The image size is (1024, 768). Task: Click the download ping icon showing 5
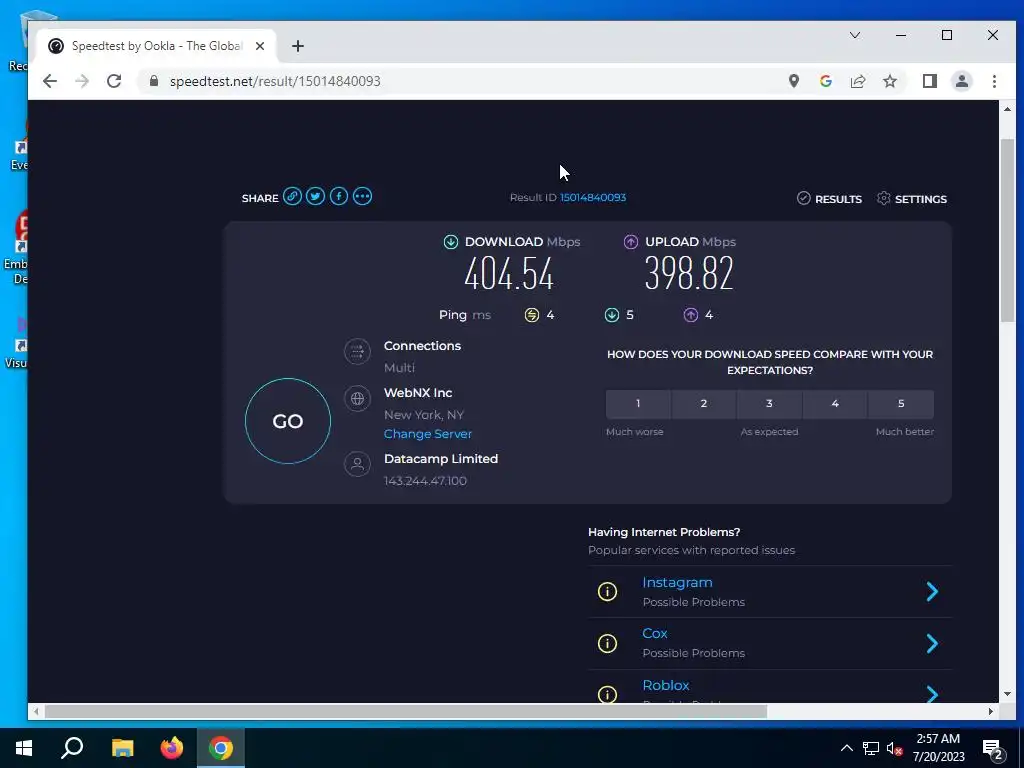click(612, 315)
